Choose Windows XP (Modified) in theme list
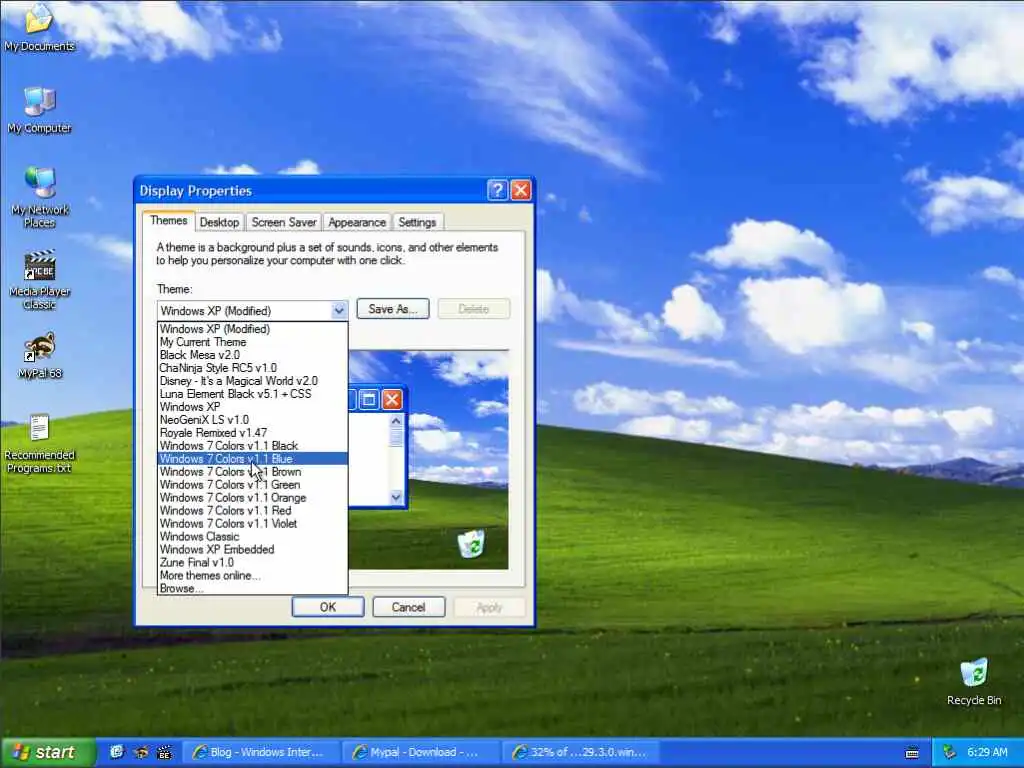The image size is (1024, 768). click(253, 329)
